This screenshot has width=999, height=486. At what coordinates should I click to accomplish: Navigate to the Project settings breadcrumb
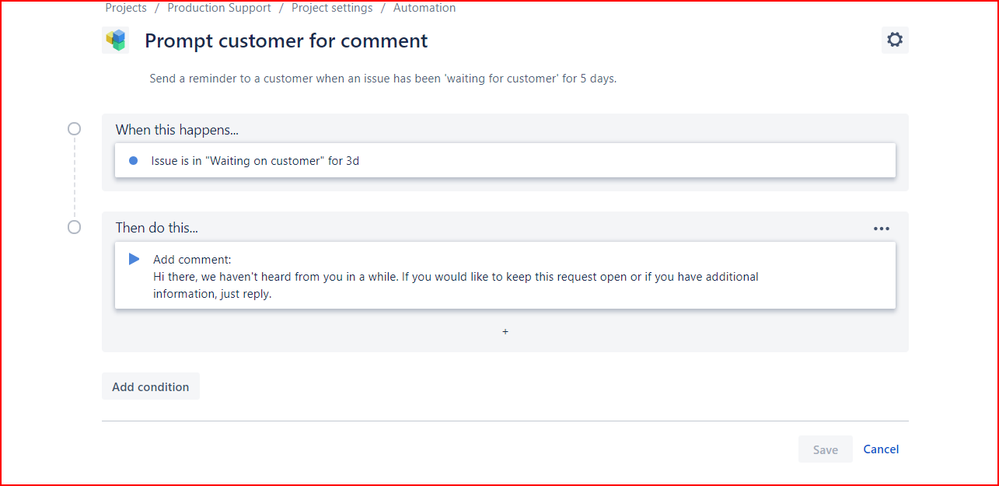tap(332, 8)
